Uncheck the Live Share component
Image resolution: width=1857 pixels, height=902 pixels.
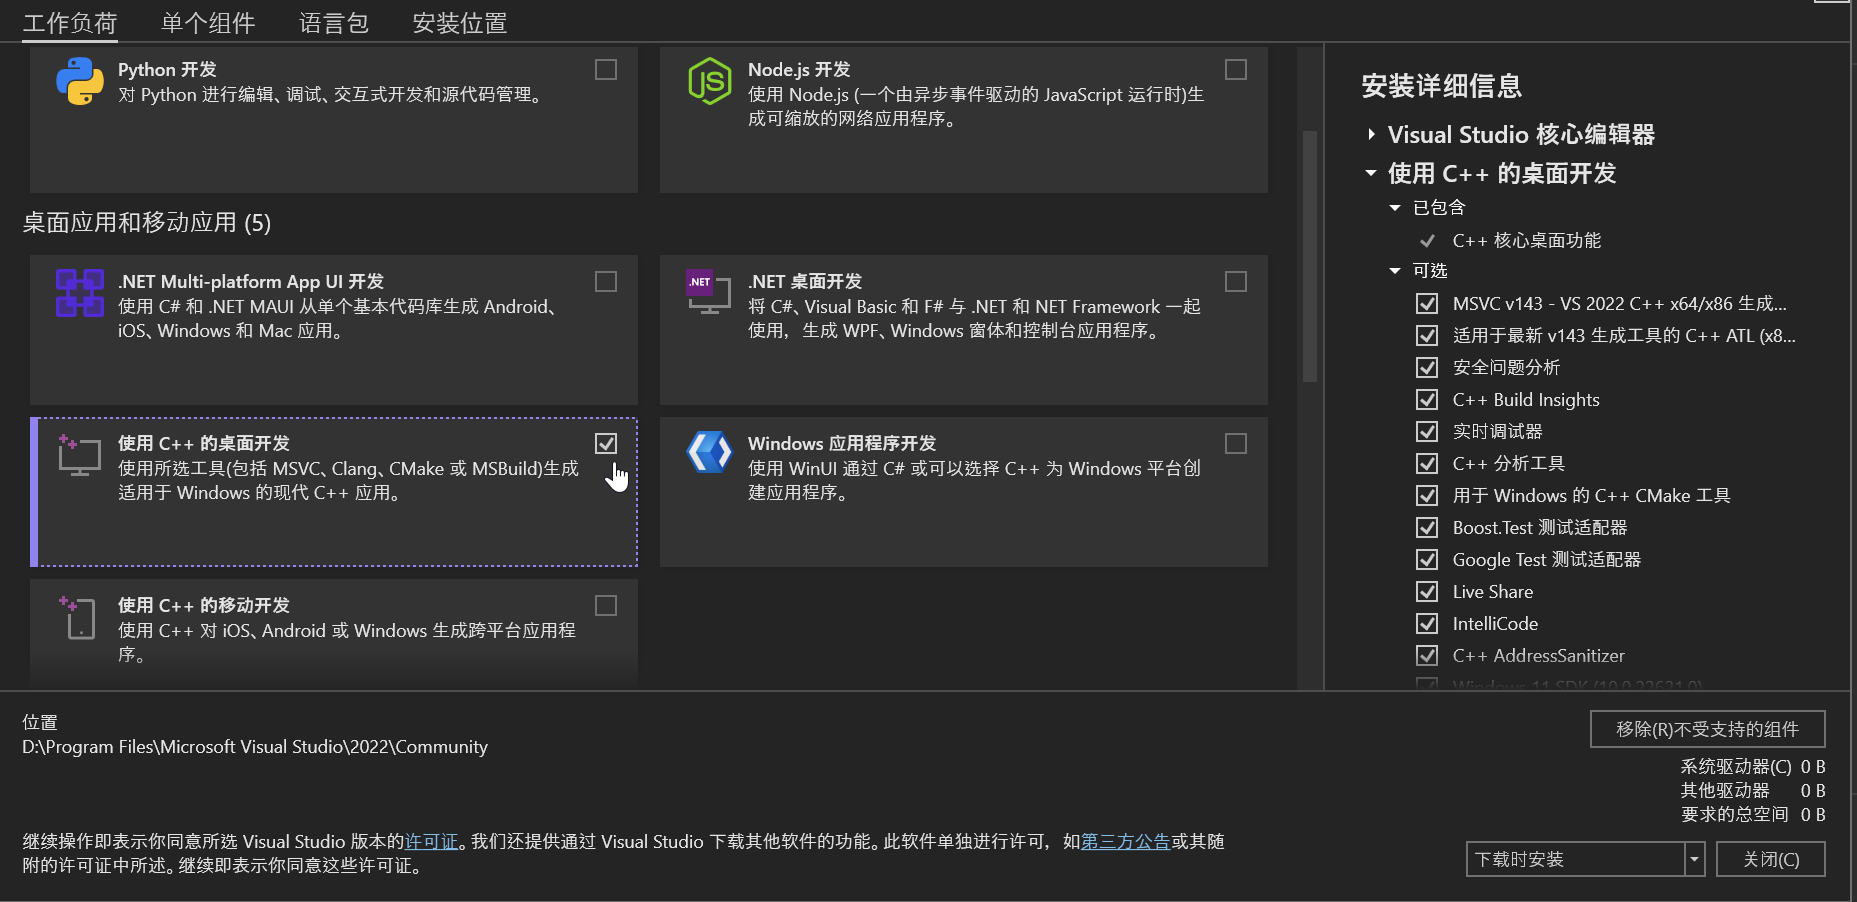pyautogui.click(x=1427, y=591)
